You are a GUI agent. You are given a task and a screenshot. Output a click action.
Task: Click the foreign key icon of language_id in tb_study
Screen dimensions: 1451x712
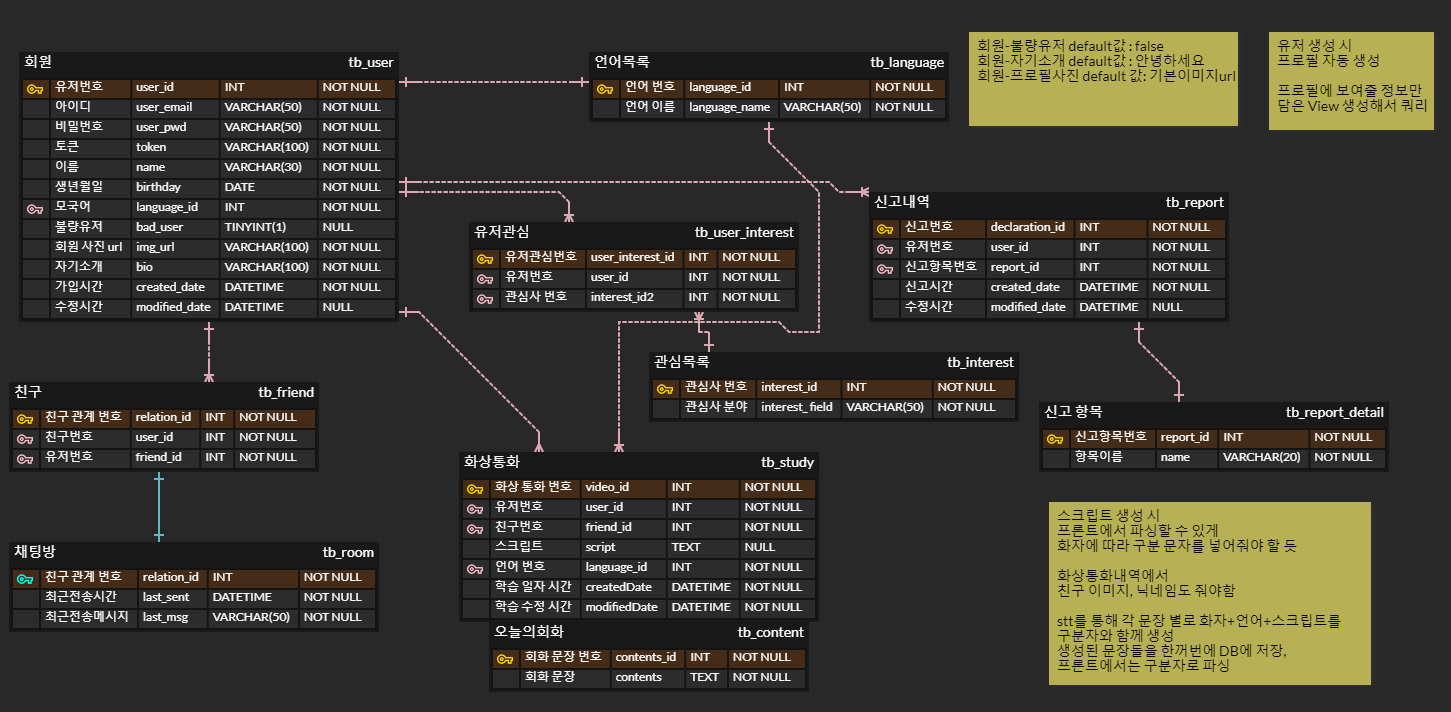point(475,568)
